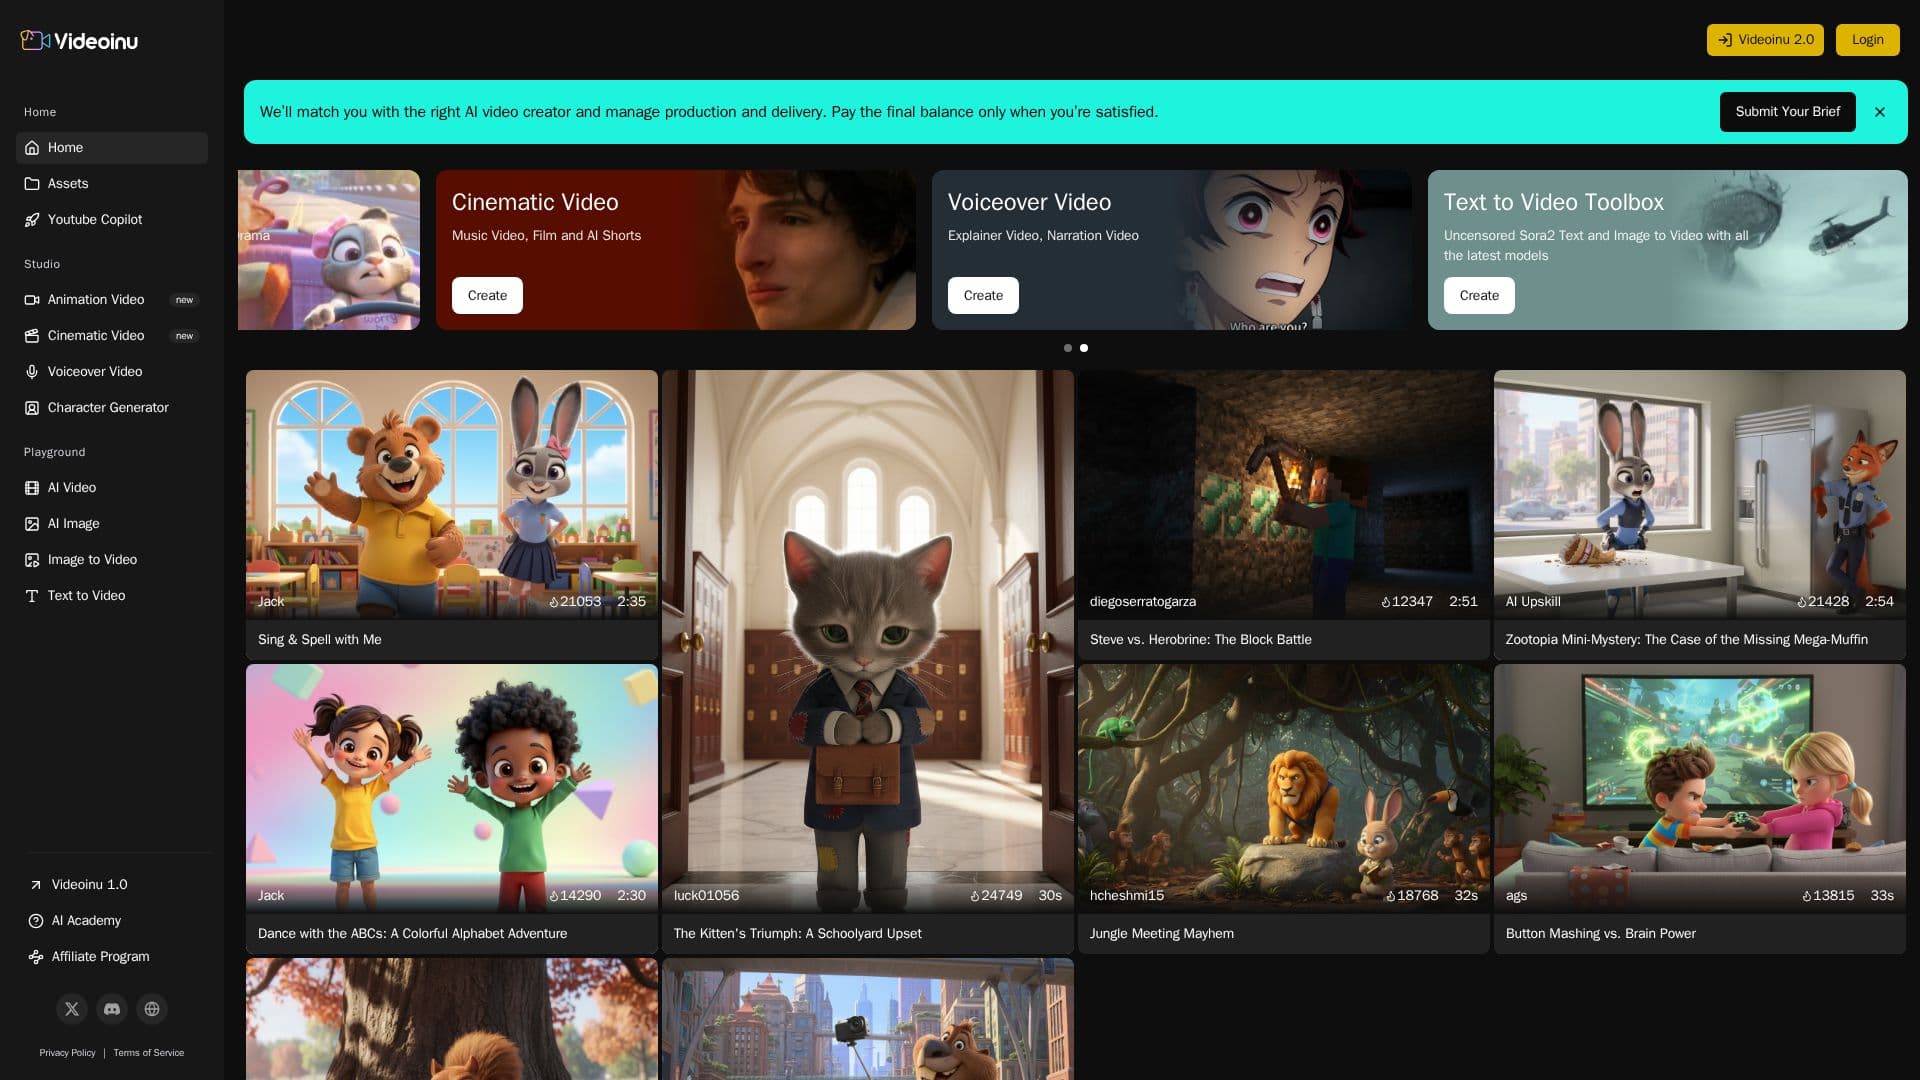Click the Home house icon in sidebar
Image resolution: width=1920 pixels, height=1080 pixels.
coord(32,148)
